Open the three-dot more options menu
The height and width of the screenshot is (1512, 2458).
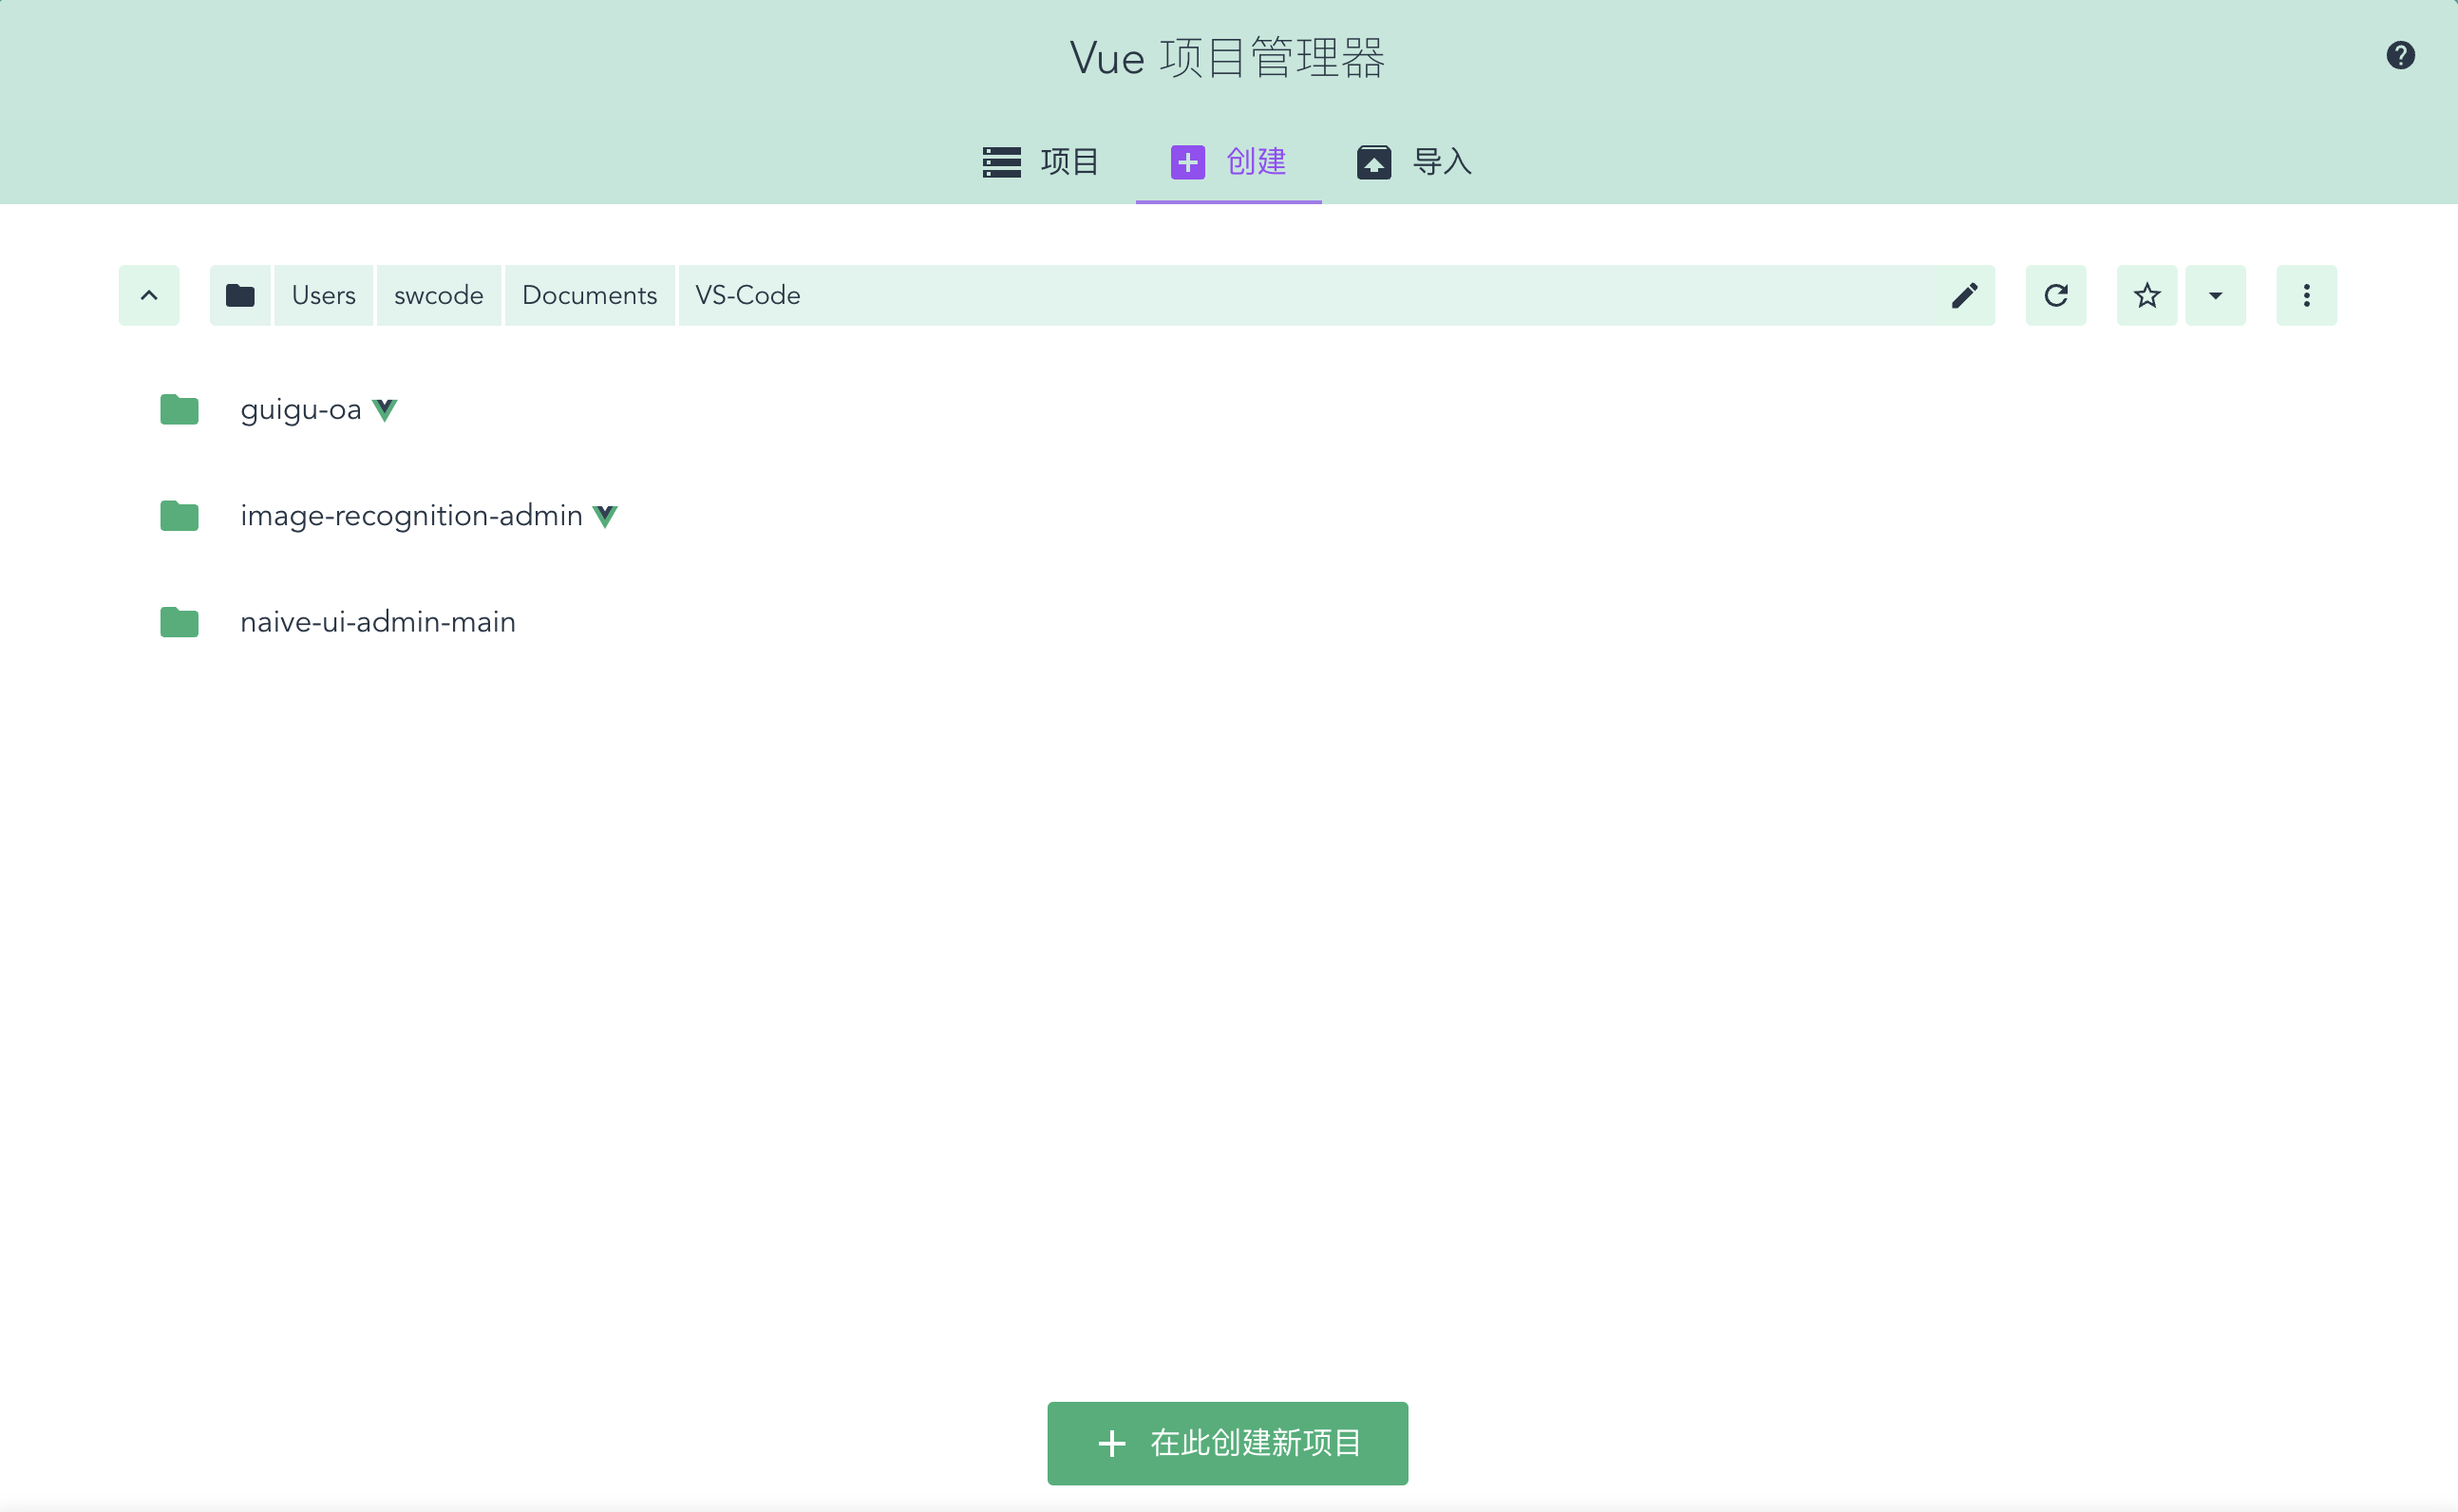tap(2306, 295)
